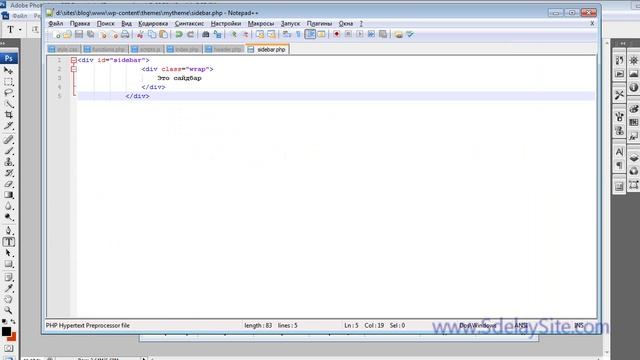Screen dimensions: 640x360
Task: Click the red Start Recording macro button
Action: click(336, 35)
